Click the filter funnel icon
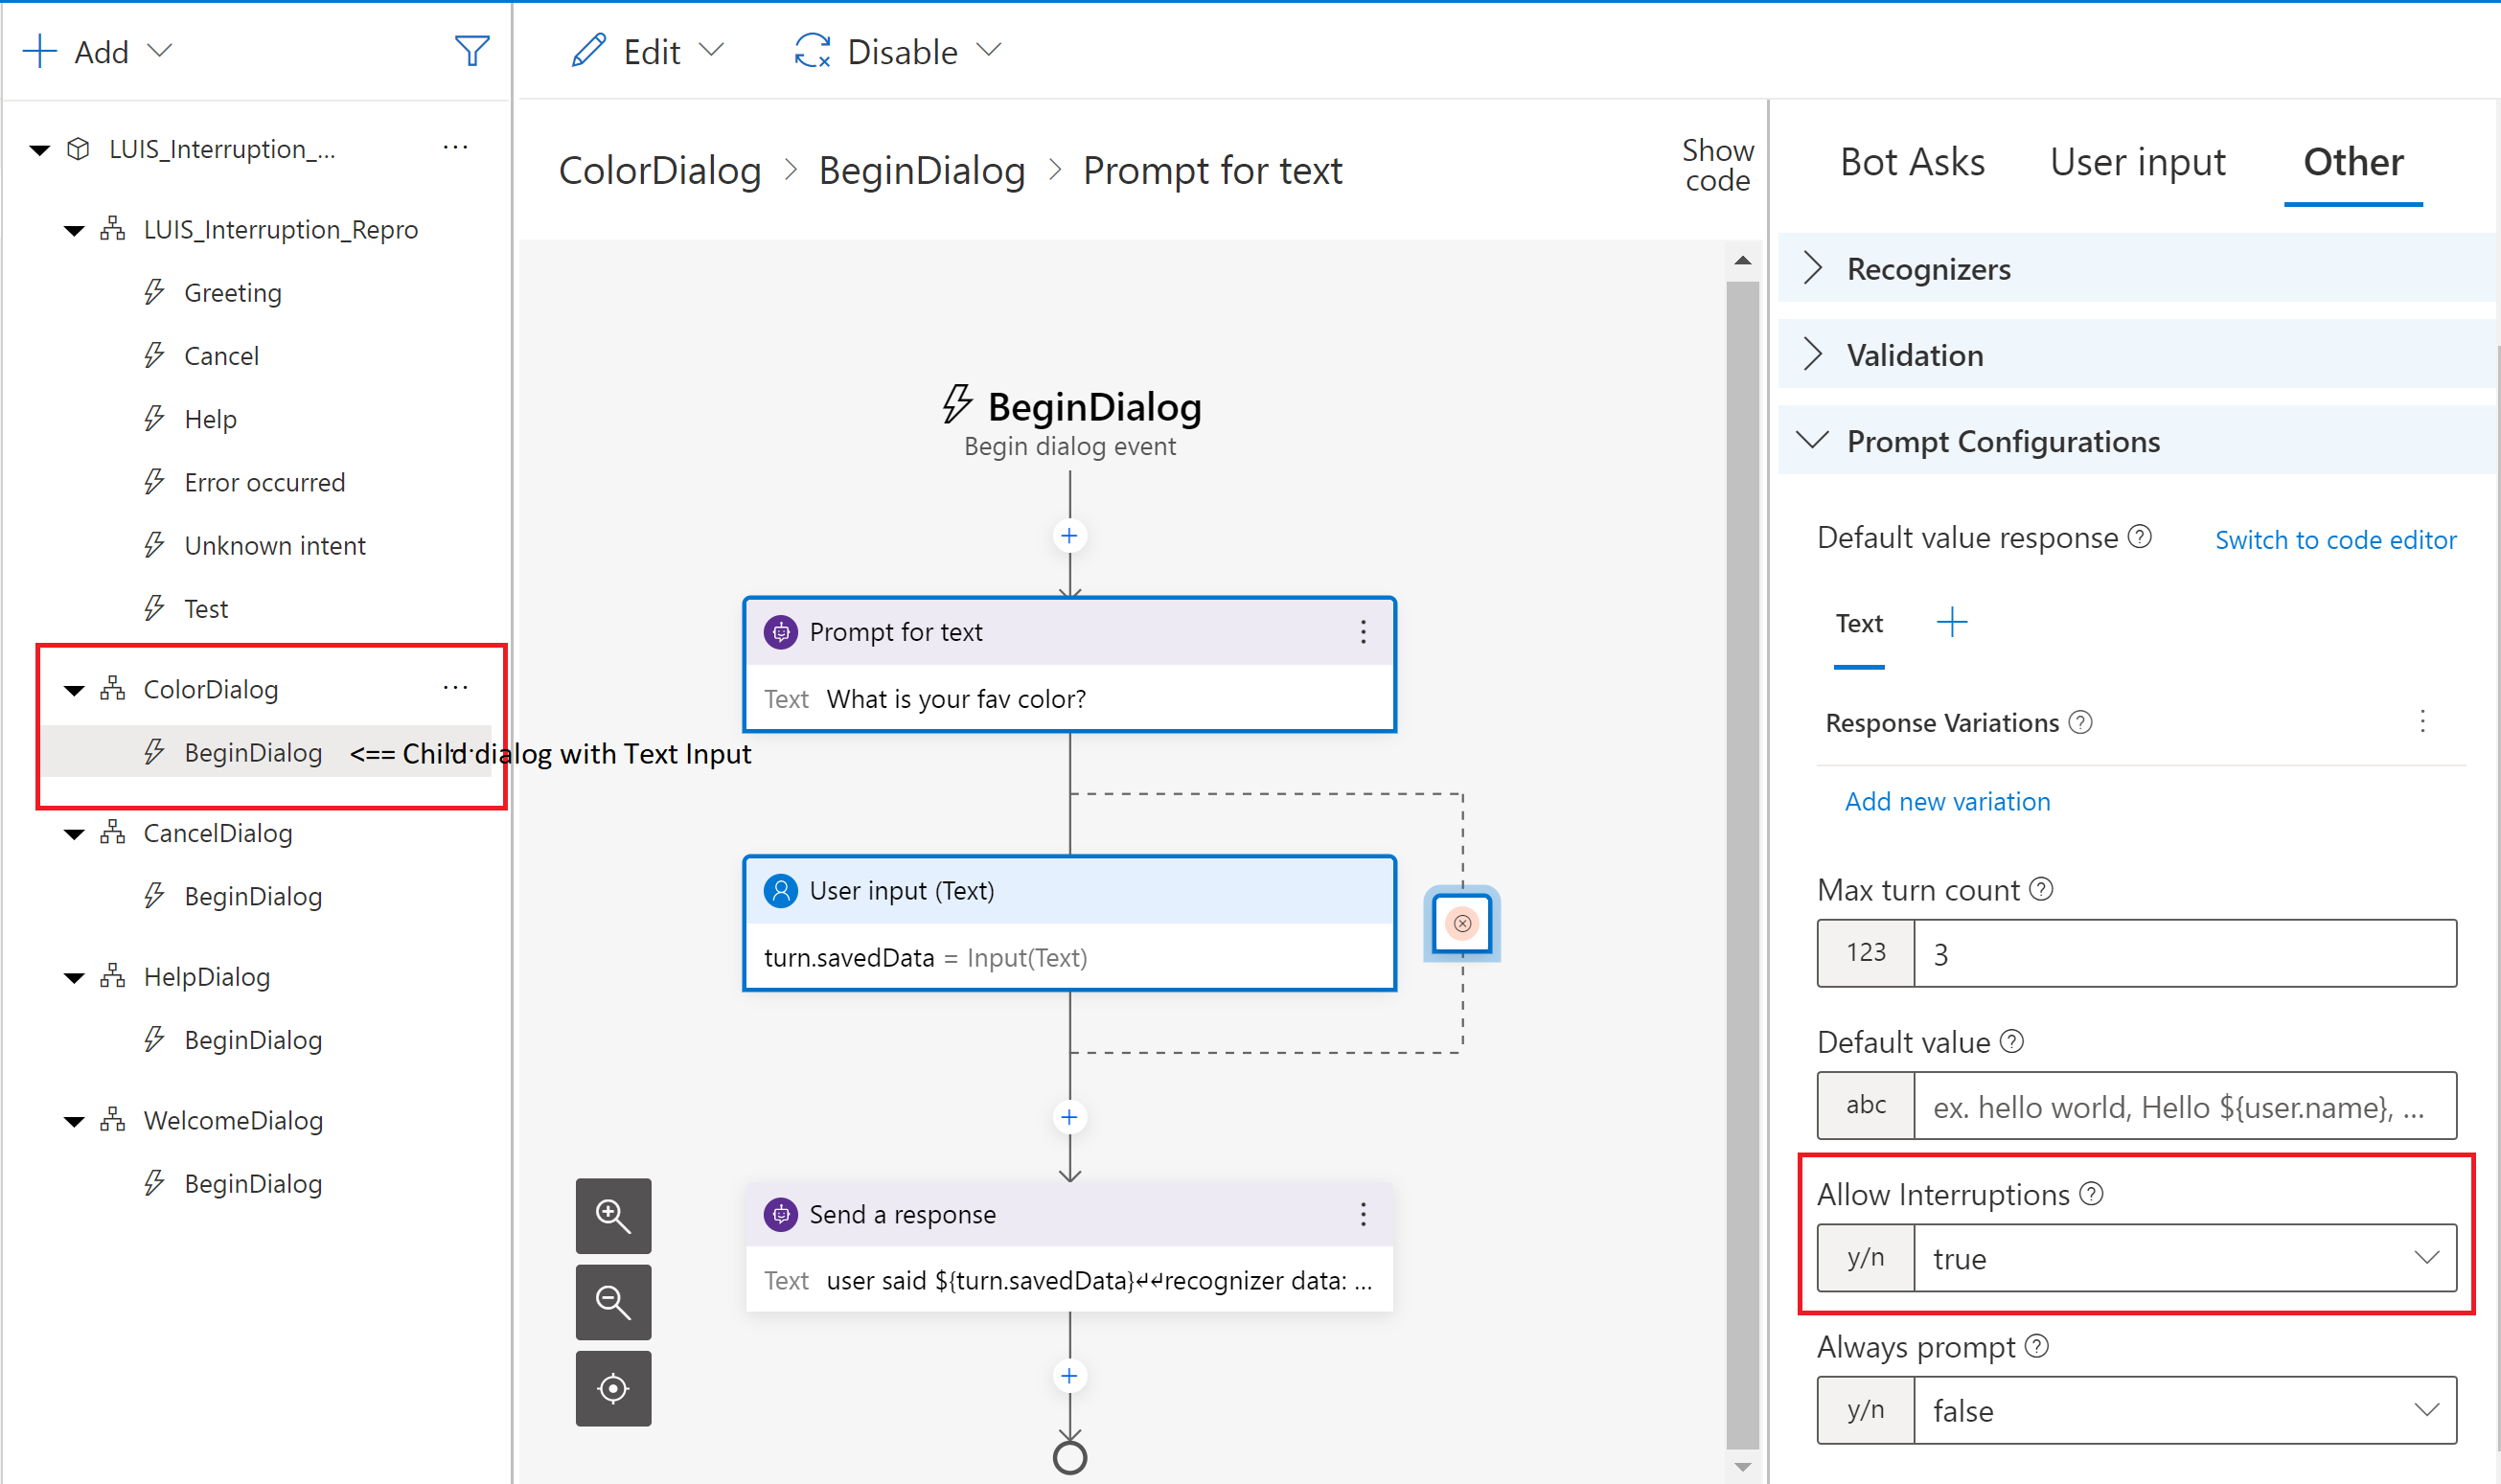 471,51
